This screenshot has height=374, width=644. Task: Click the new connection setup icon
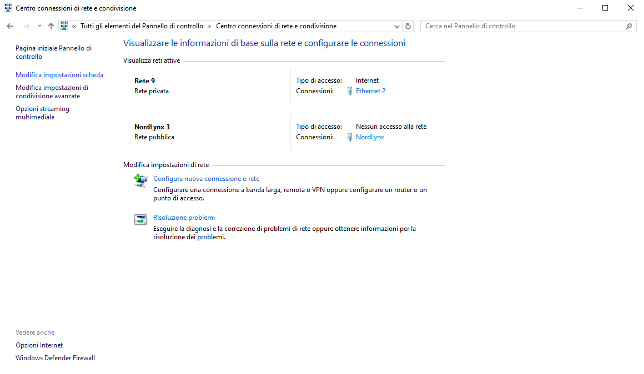[140, 180]
